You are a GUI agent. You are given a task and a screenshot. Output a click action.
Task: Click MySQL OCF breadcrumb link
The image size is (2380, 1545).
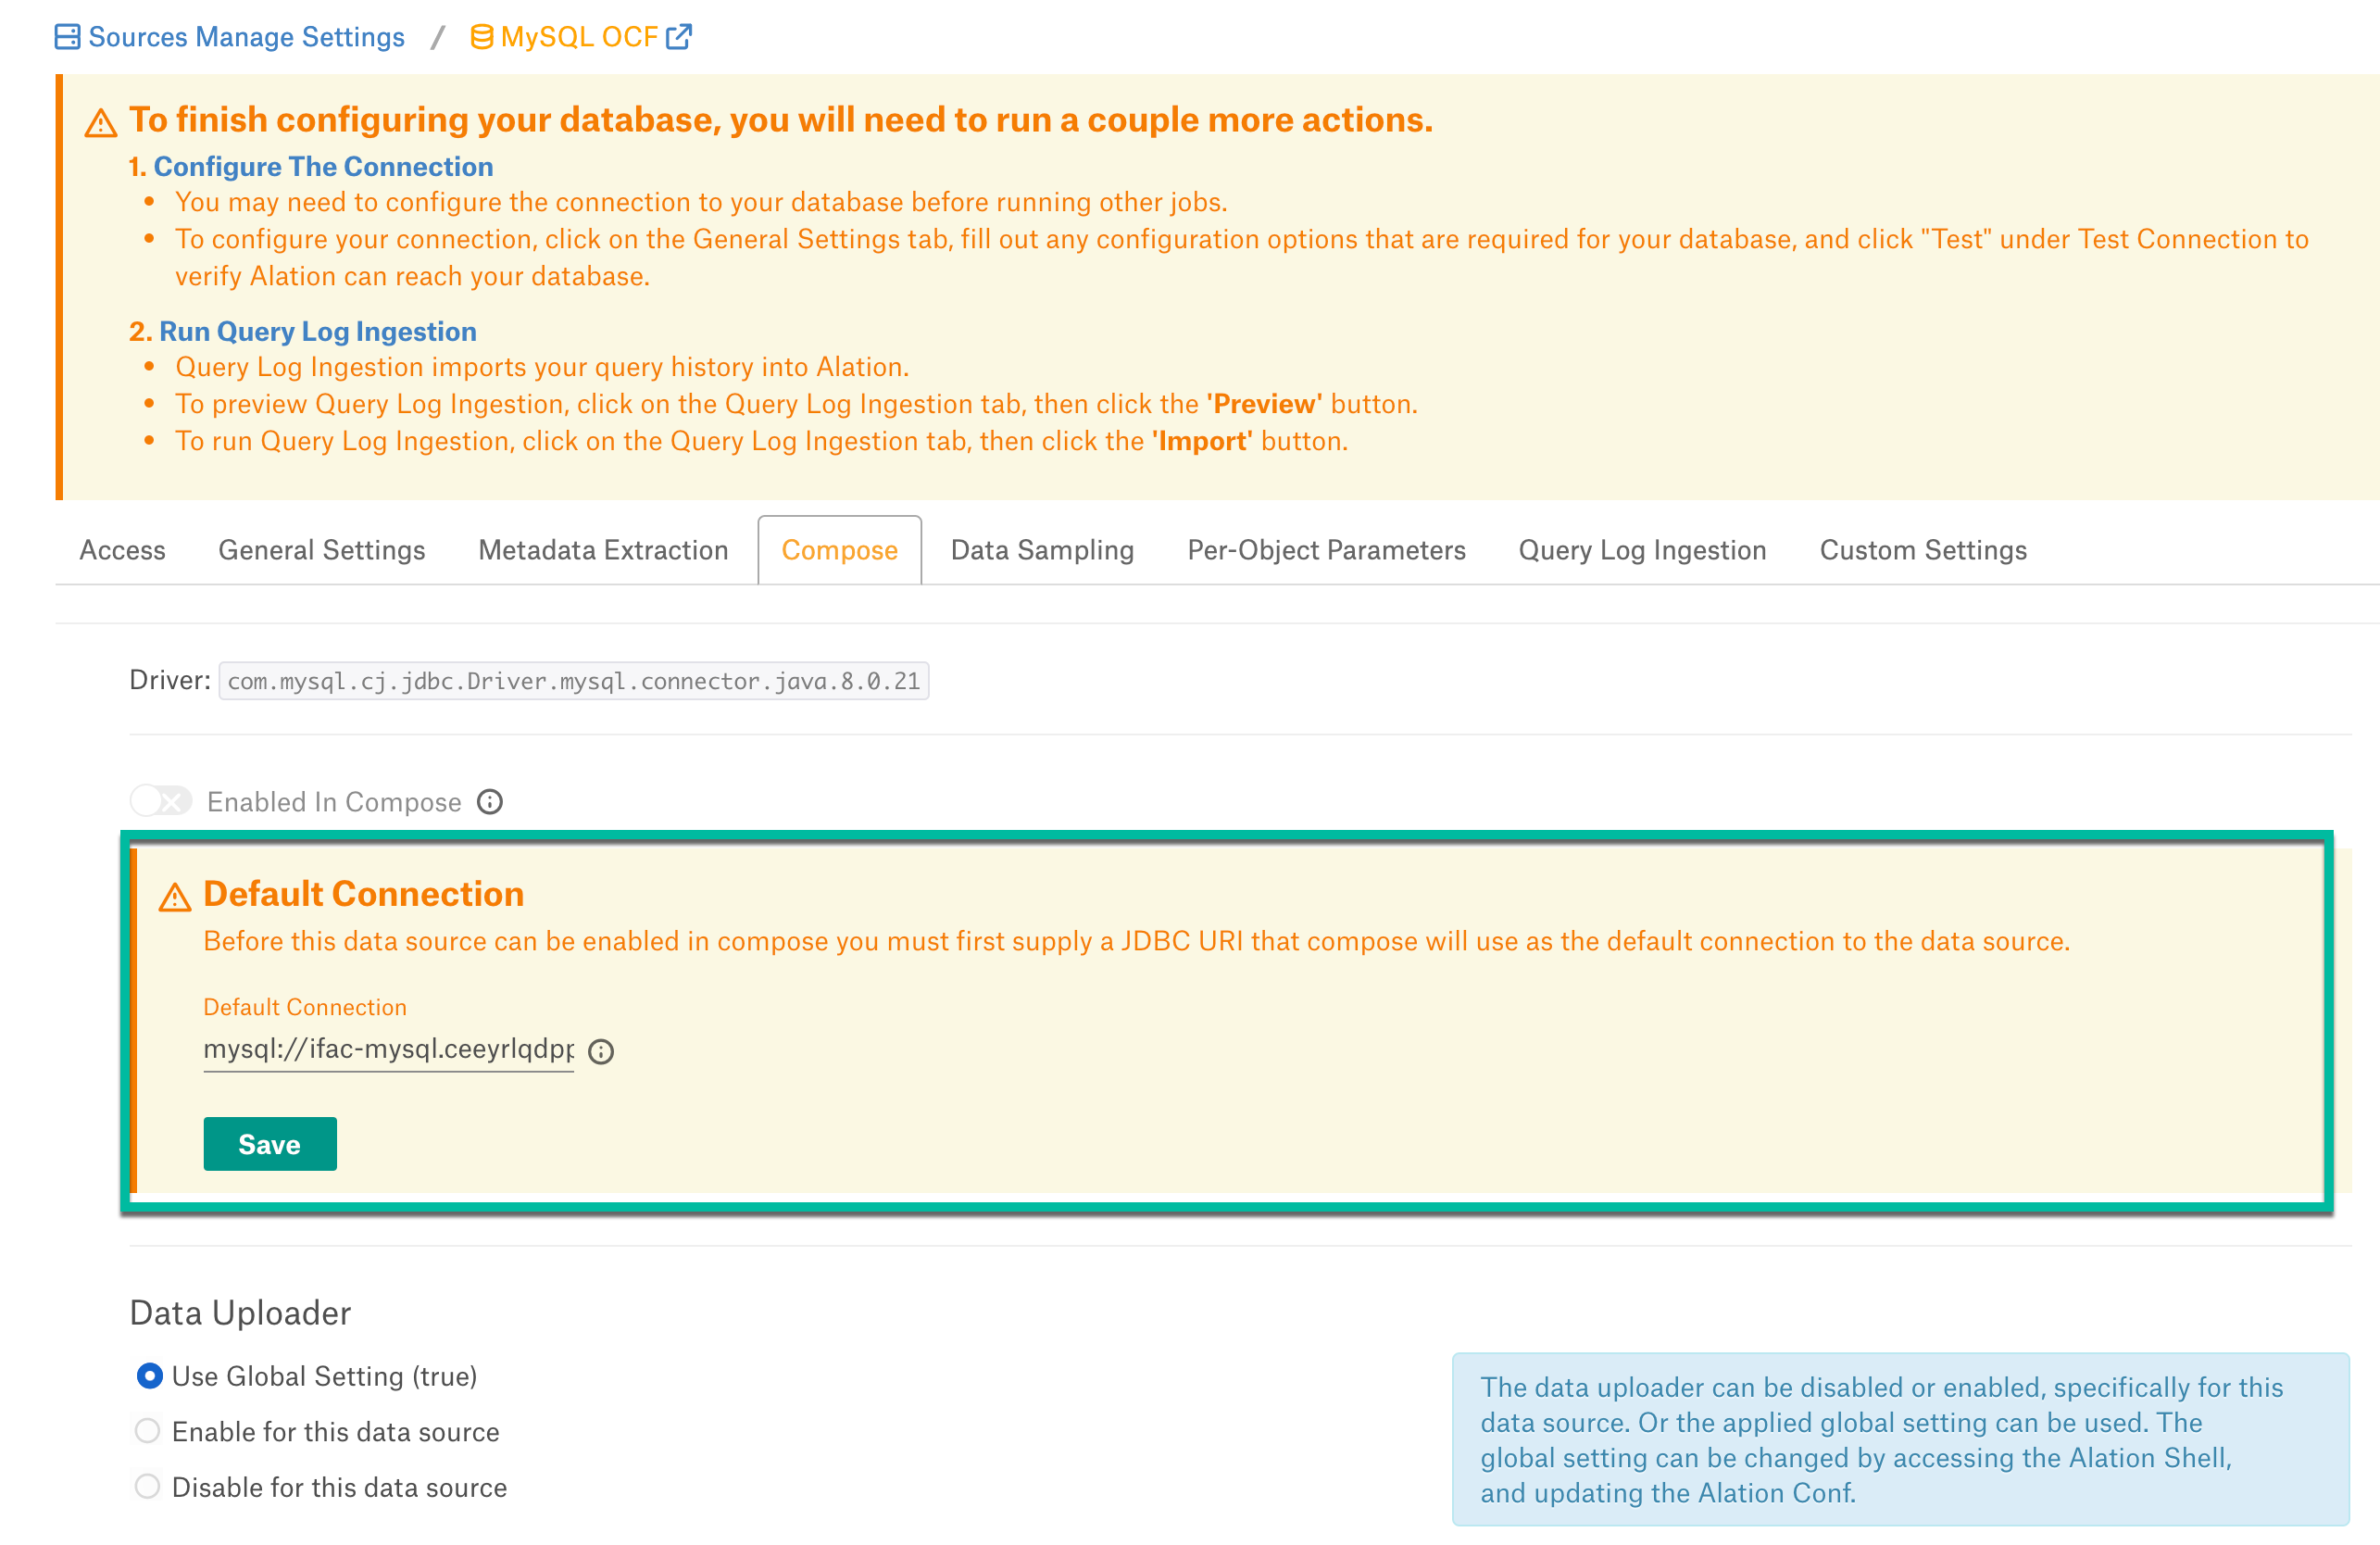(579, 37)
